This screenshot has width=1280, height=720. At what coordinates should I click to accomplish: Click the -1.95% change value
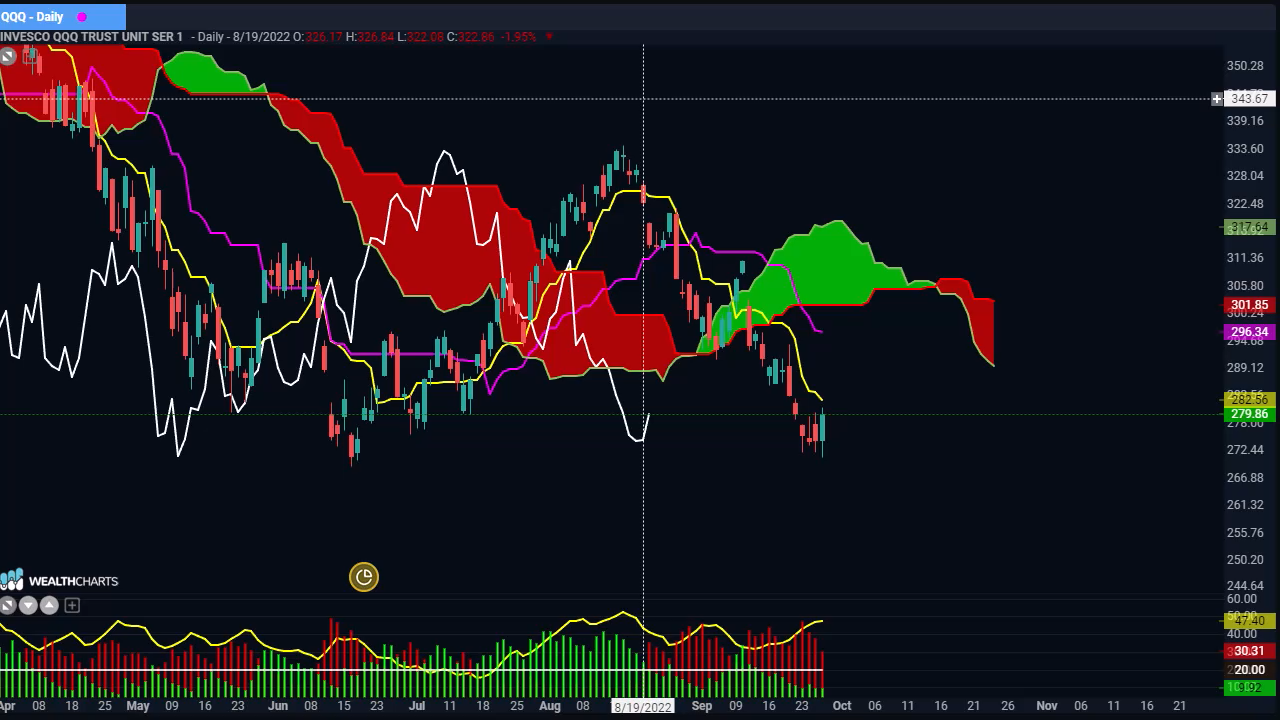(x=519, y=37)
